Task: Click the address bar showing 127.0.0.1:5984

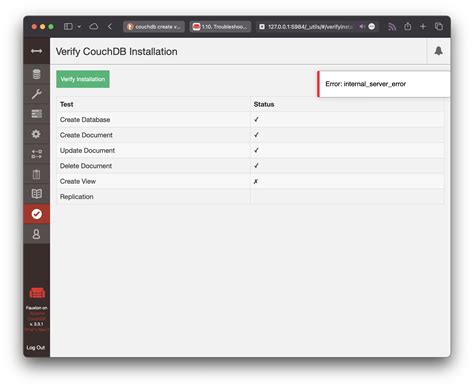Action: point(310,27)
